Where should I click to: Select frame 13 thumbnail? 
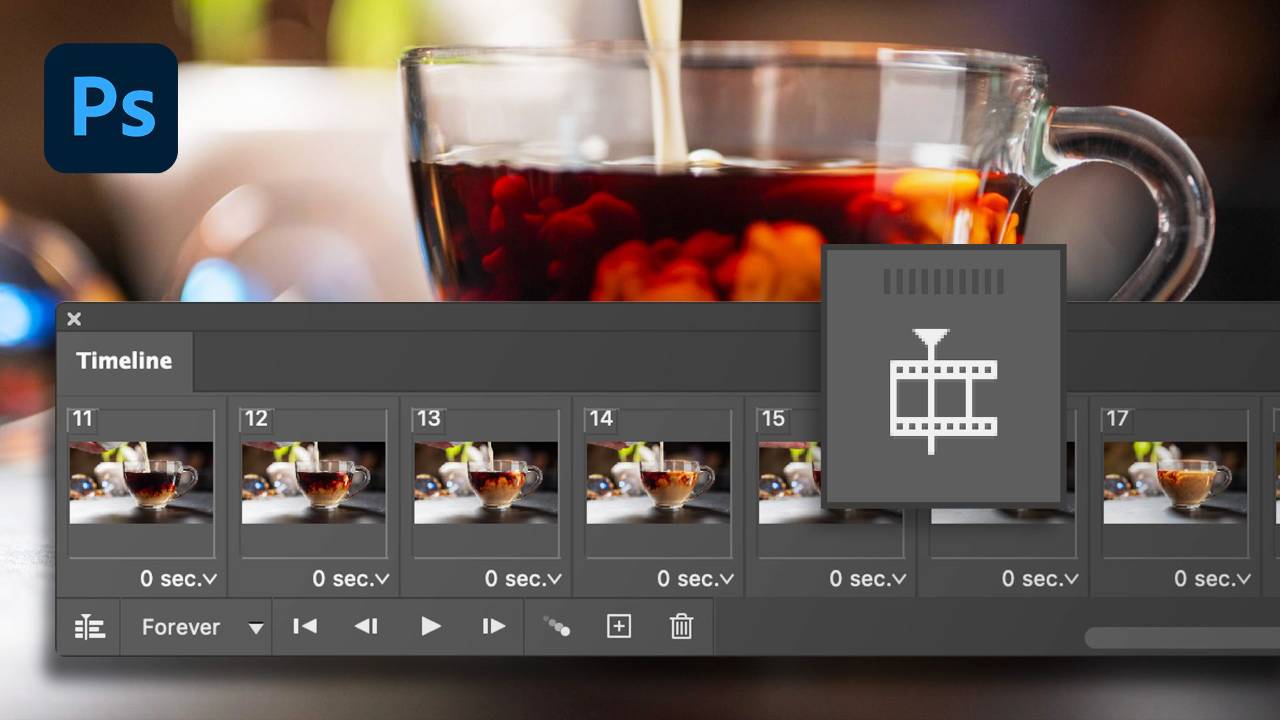[x=486, y=482]
